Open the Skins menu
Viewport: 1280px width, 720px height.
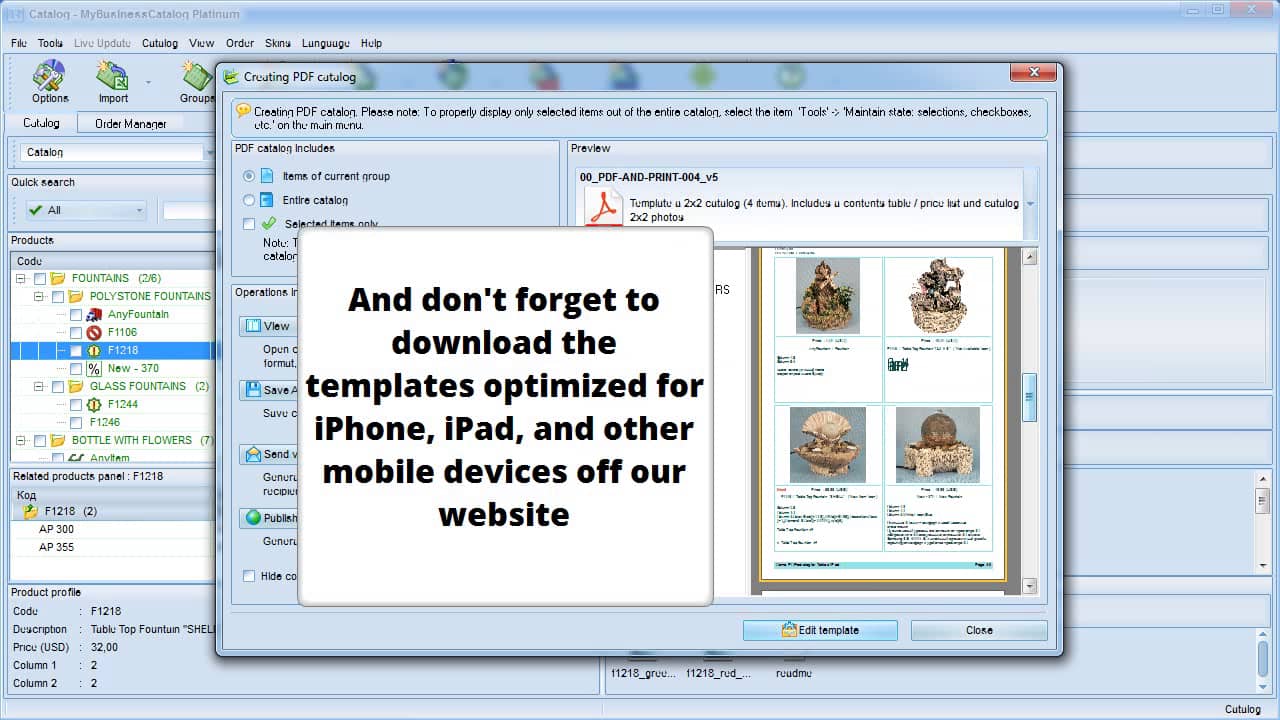pyautogui.click(x=278, y=43)
